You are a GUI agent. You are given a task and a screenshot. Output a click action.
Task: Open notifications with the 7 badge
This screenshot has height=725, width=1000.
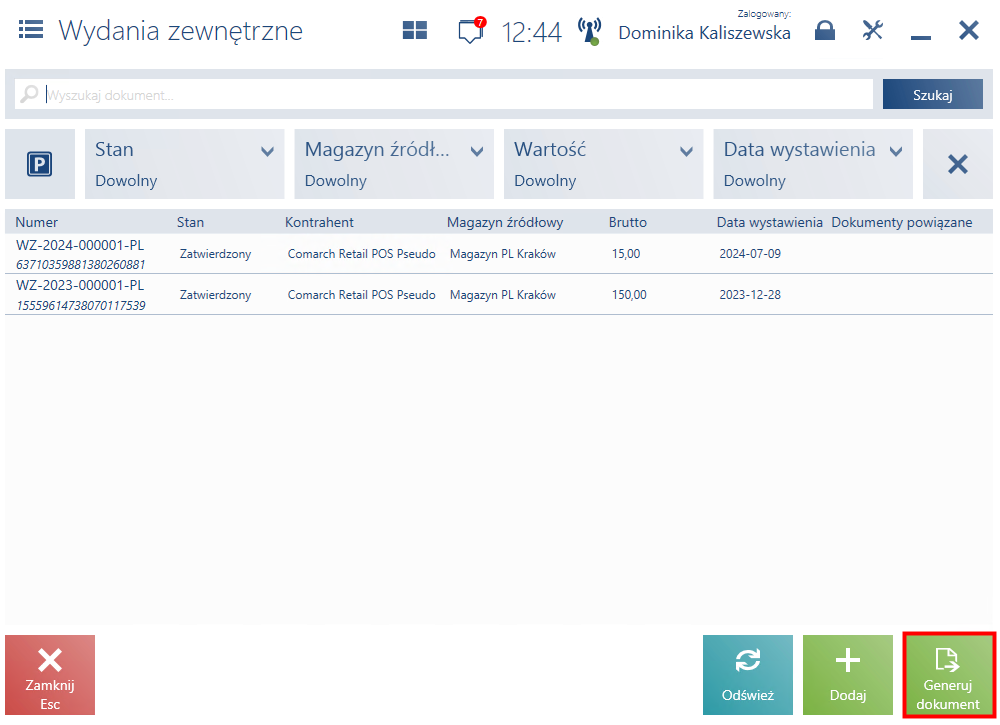pyautogui.click(x=472, y=30)
